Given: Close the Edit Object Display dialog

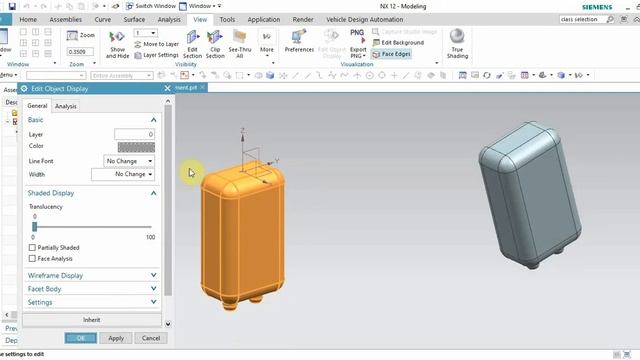Looking at the screenshot, I should (167, 89).
